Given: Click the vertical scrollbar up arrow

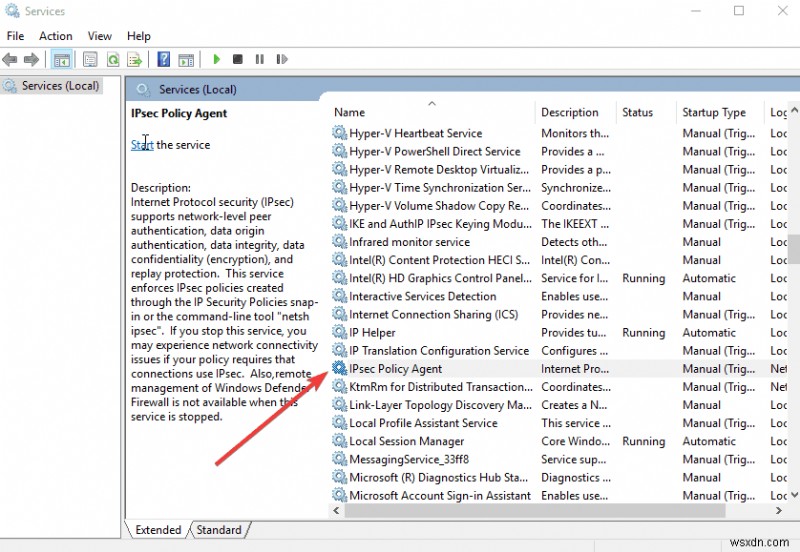Looking at the screenshot, I should pyautogui.click(x=794, y=110).
